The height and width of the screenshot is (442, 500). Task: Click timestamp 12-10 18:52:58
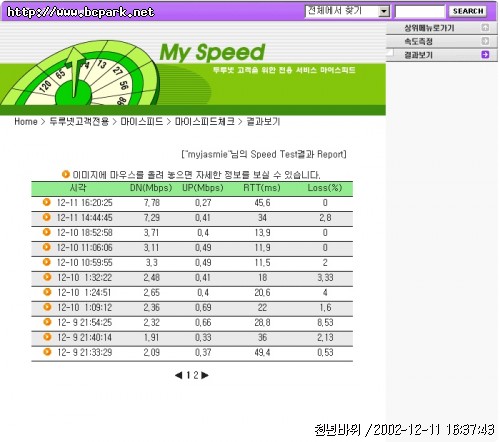pos(85,233)
